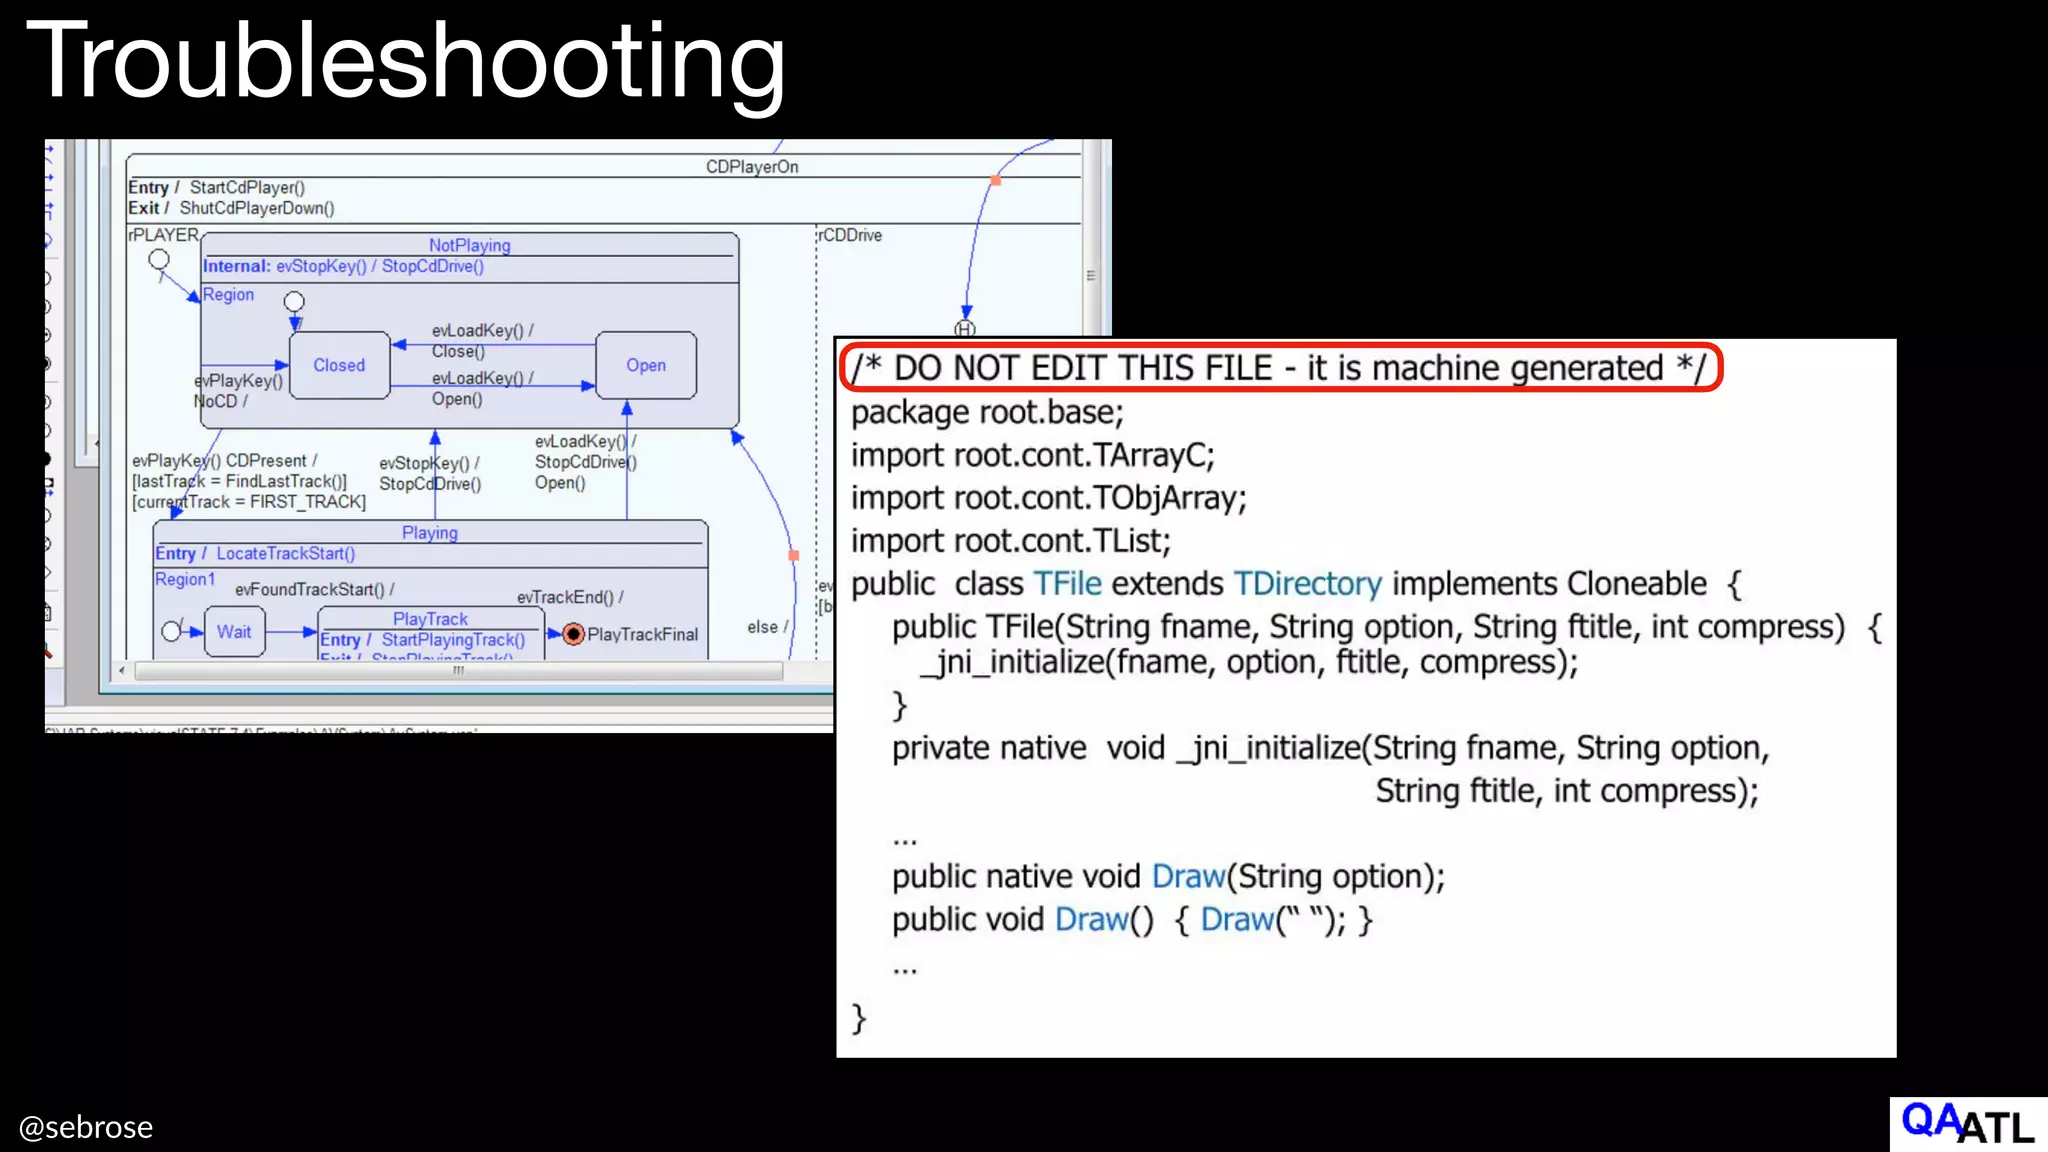Select the 'else /' transition label

tap(768, 627)
